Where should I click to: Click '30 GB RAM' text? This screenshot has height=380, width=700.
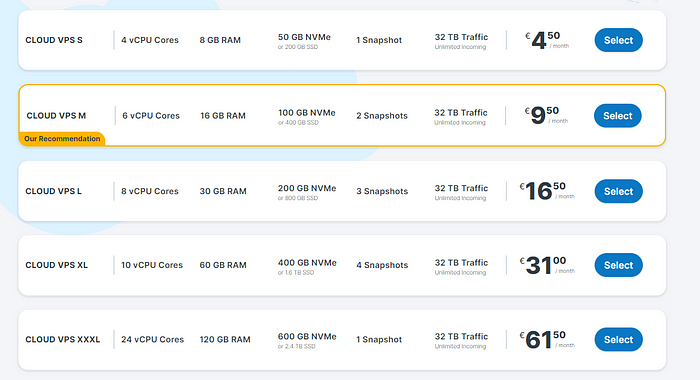223,191
